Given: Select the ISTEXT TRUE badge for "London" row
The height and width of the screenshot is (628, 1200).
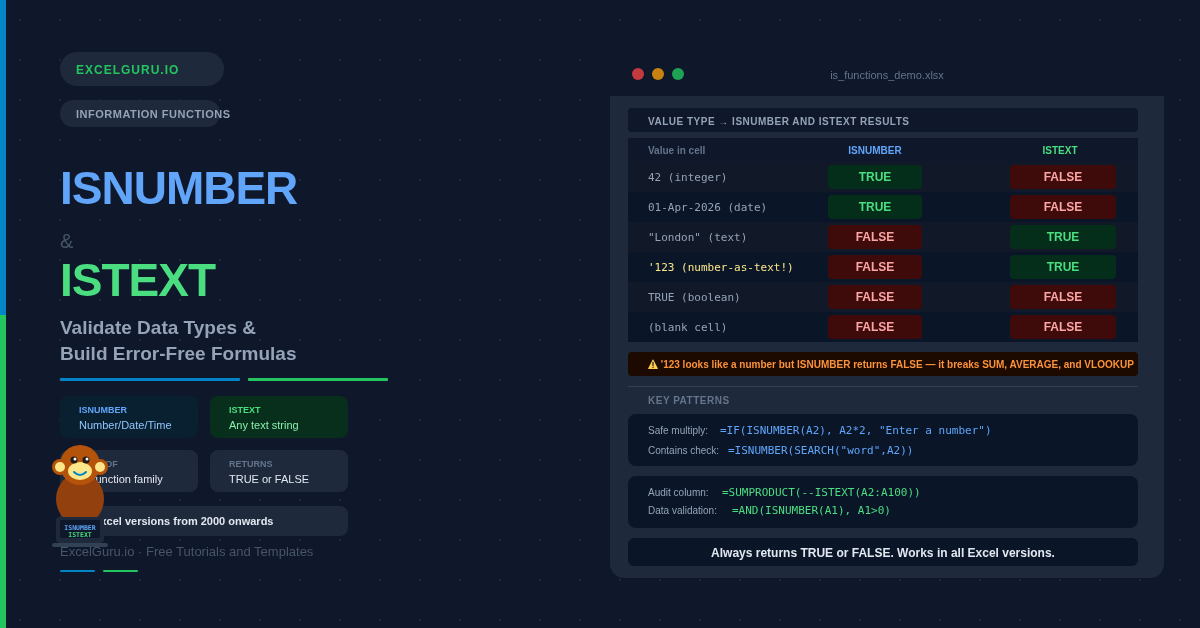Looking at the screenshot, I should point(1062,237).
